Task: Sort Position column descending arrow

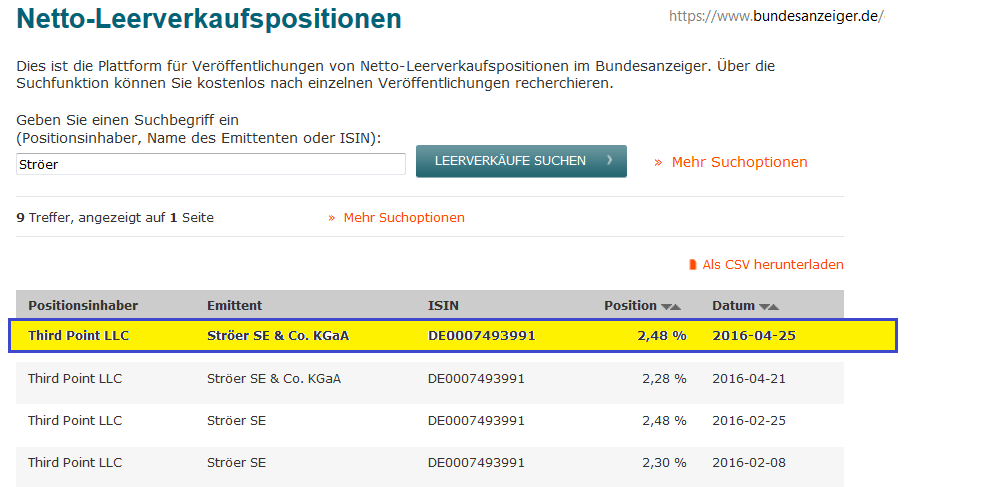Action: coord(666,306)
